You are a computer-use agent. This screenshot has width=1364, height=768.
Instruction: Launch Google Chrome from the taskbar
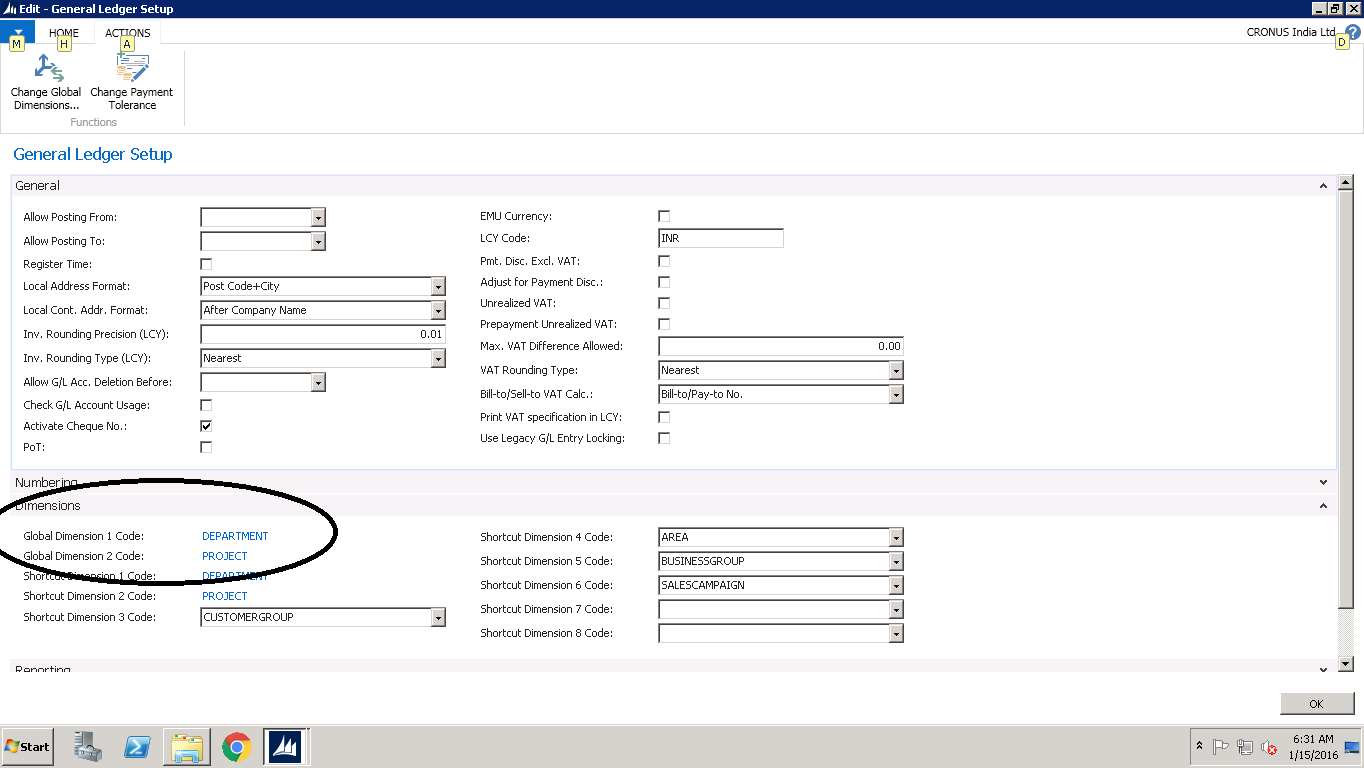point(235,746)
